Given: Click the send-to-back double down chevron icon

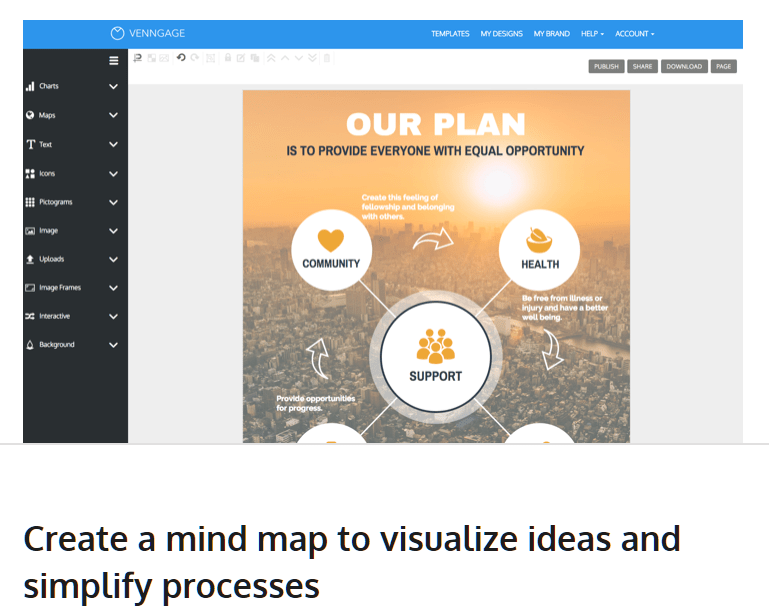Looking at the screenshot, I should [313, 58].
